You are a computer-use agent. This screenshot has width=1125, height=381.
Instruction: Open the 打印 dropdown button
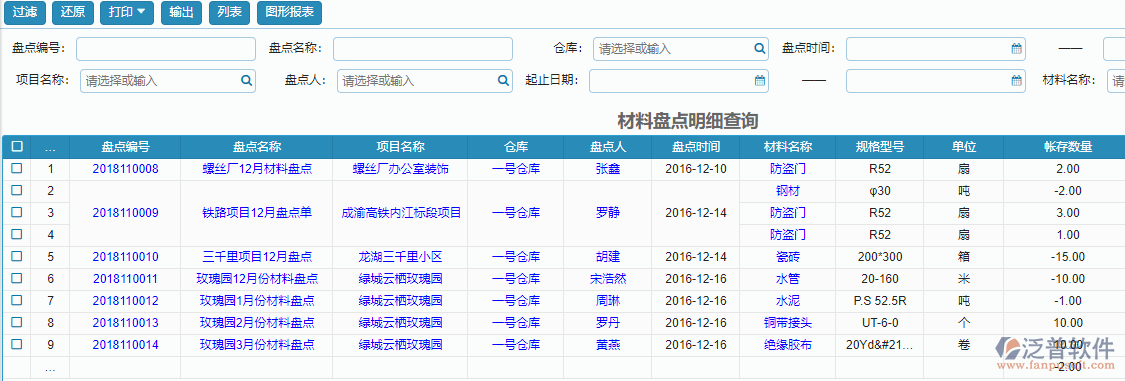coord(126,12)
